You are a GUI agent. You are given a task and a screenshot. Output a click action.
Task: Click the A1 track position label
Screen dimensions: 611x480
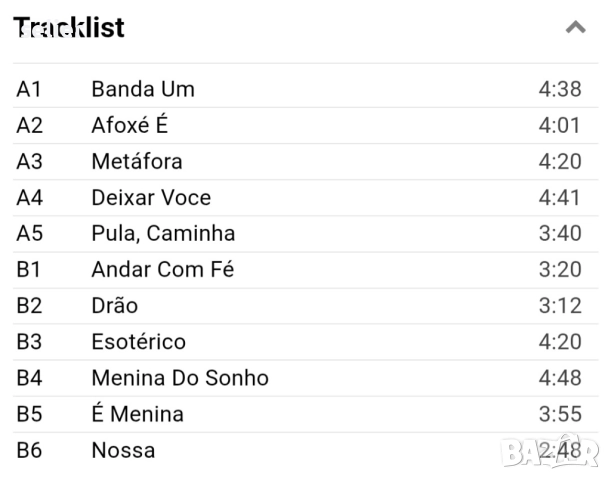click(x=29, y=89)
